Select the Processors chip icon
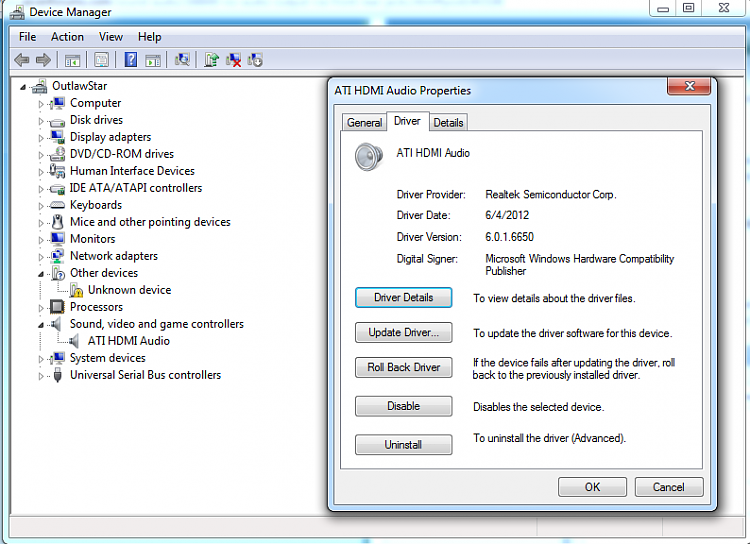Viewport: 750px width, 544px height. point(57,307)
